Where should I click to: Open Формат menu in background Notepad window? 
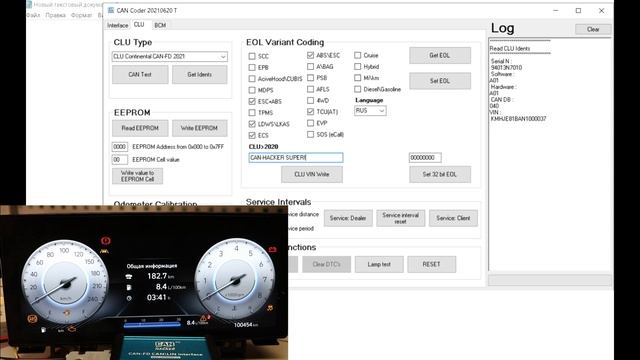click(81, 15)
